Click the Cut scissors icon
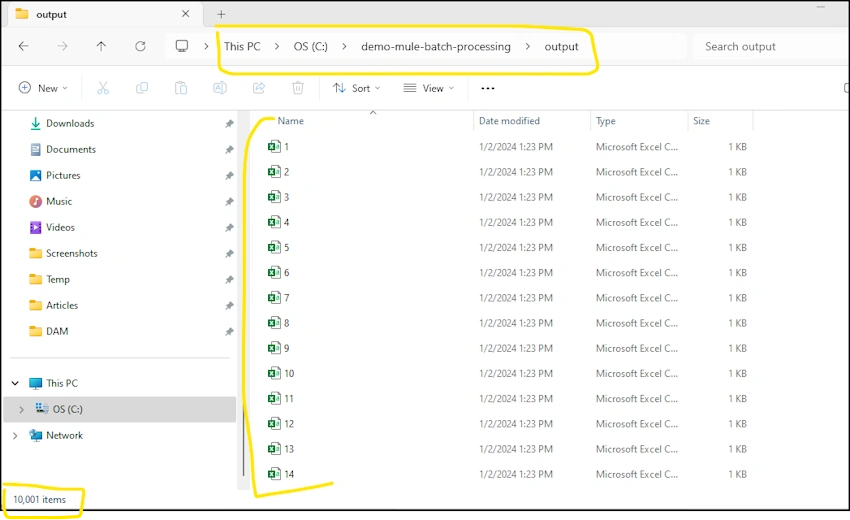This screenshot has width=850, height=520. pyautogui.click(x=103, y=88)
